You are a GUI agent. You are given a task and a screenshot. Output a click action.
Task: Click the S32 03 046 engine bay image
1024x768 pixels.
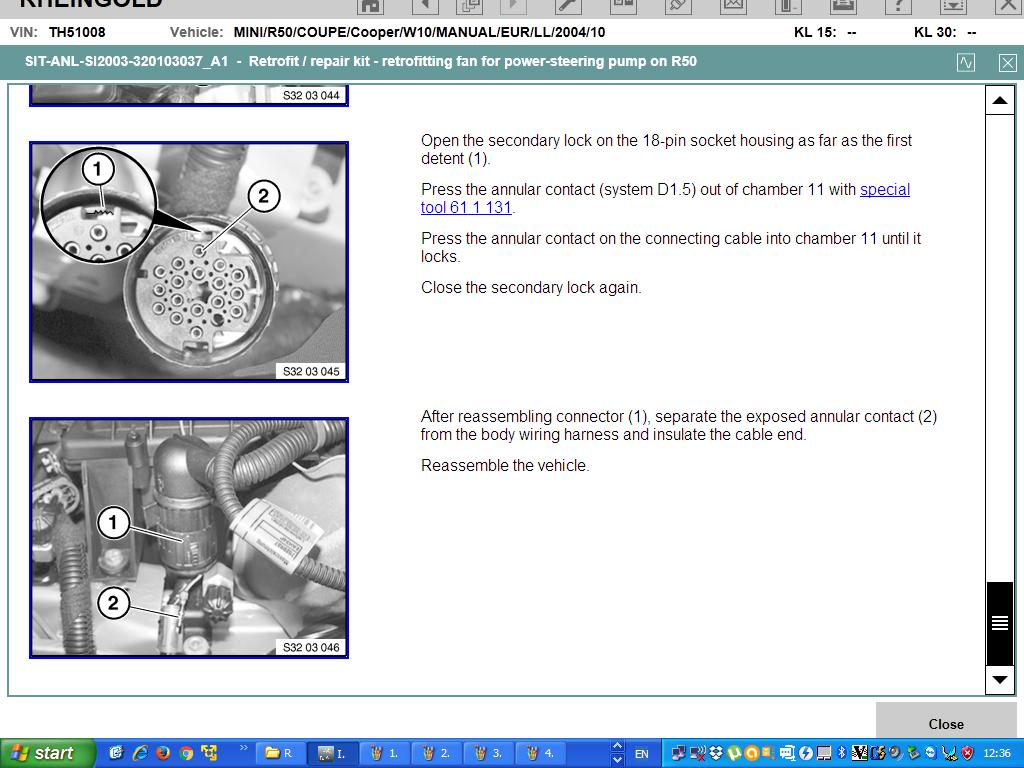189,538
